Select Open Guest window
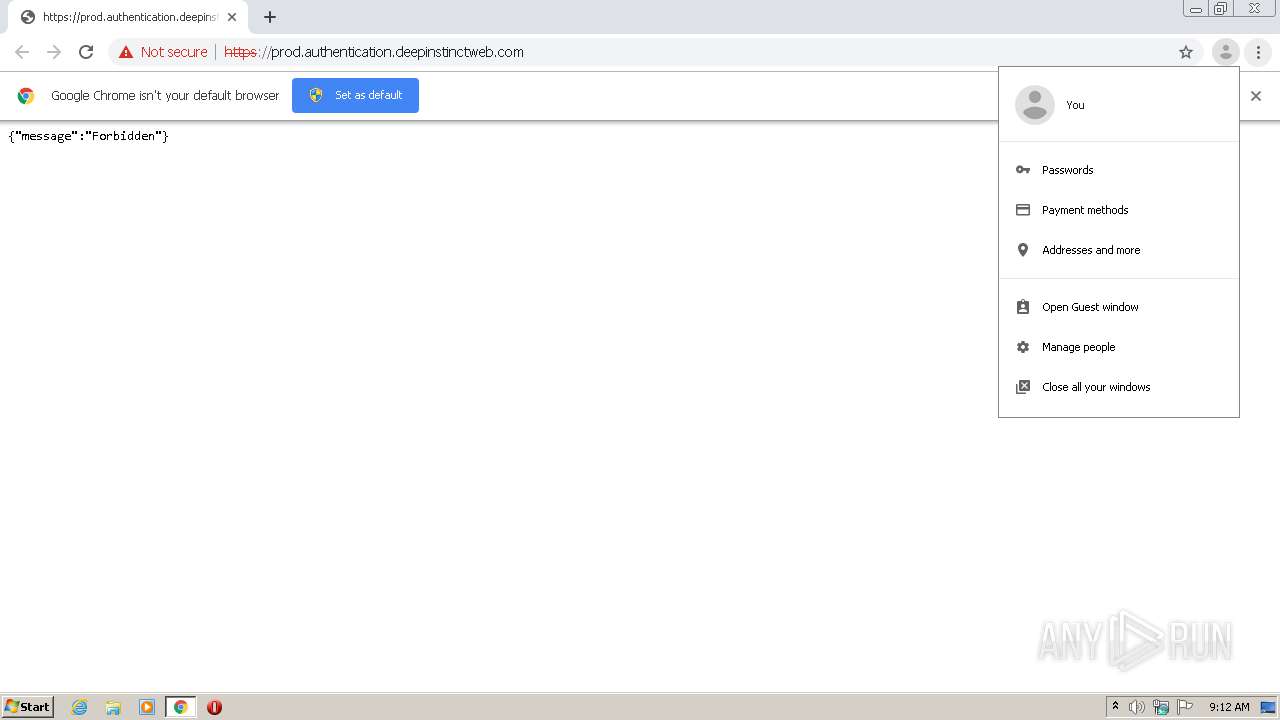The width and height of the screenshot is (1280, 720). tap(1119, 307)
